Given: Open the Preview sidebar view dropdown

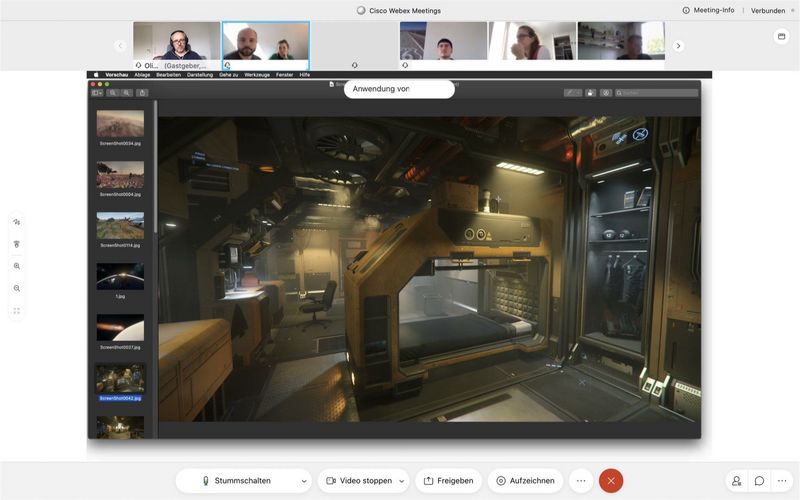Looking at the screenshot, I should coord(97,93).
